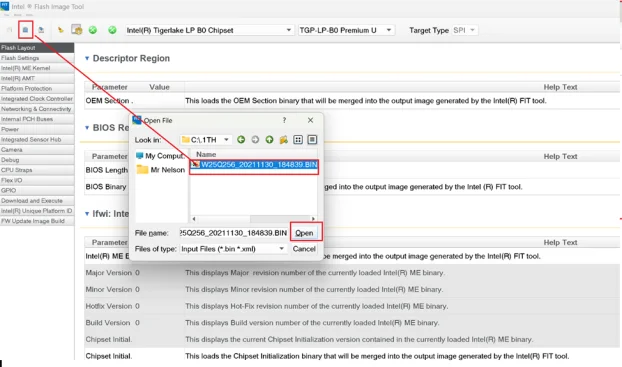Switch dialog to list view icon
Image resolution: width=622 pixels, height=367 pixels.
298,140
